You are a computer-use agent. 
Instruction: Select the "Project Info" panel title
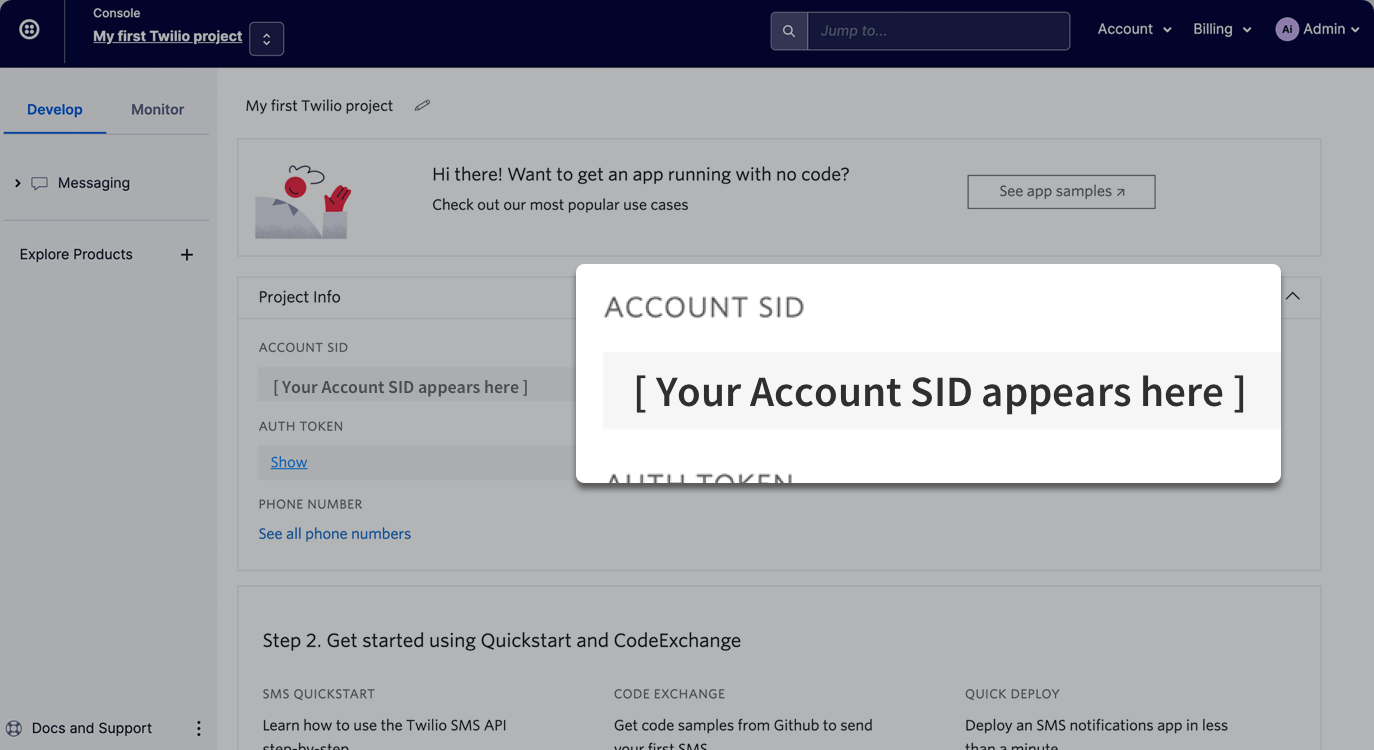[300, 297]
